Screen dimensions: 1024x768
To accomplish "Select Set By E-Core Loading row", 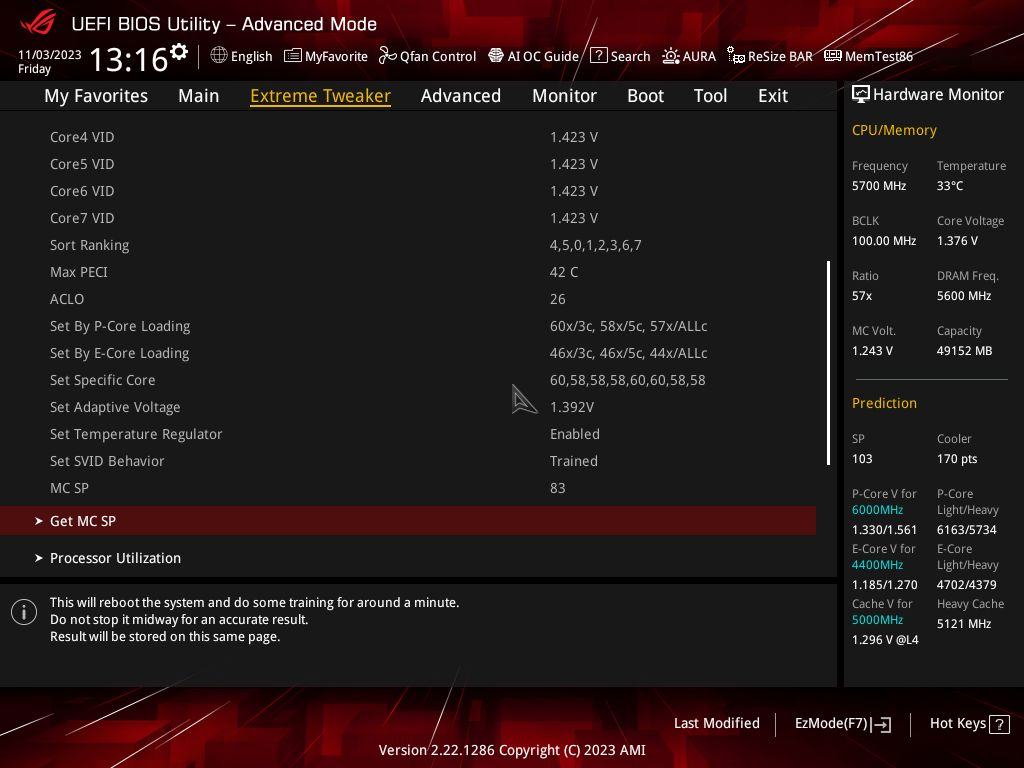I will point(408,353).
